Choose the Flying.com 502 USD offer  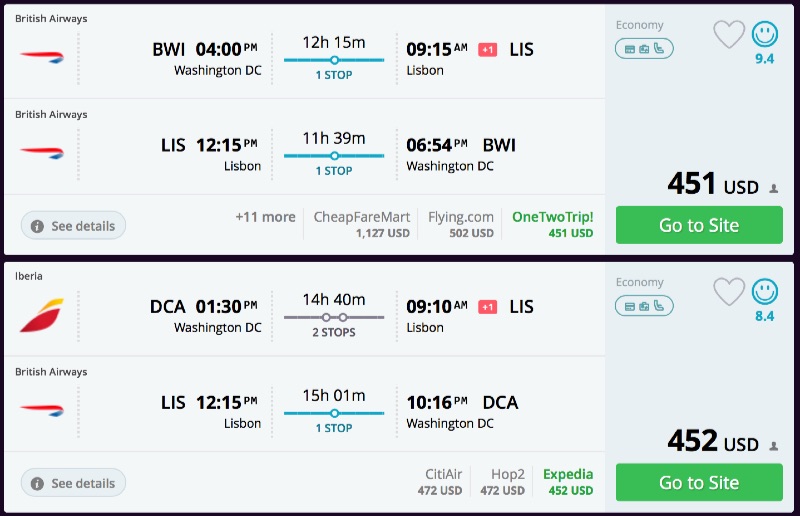[x=460, y=224]
